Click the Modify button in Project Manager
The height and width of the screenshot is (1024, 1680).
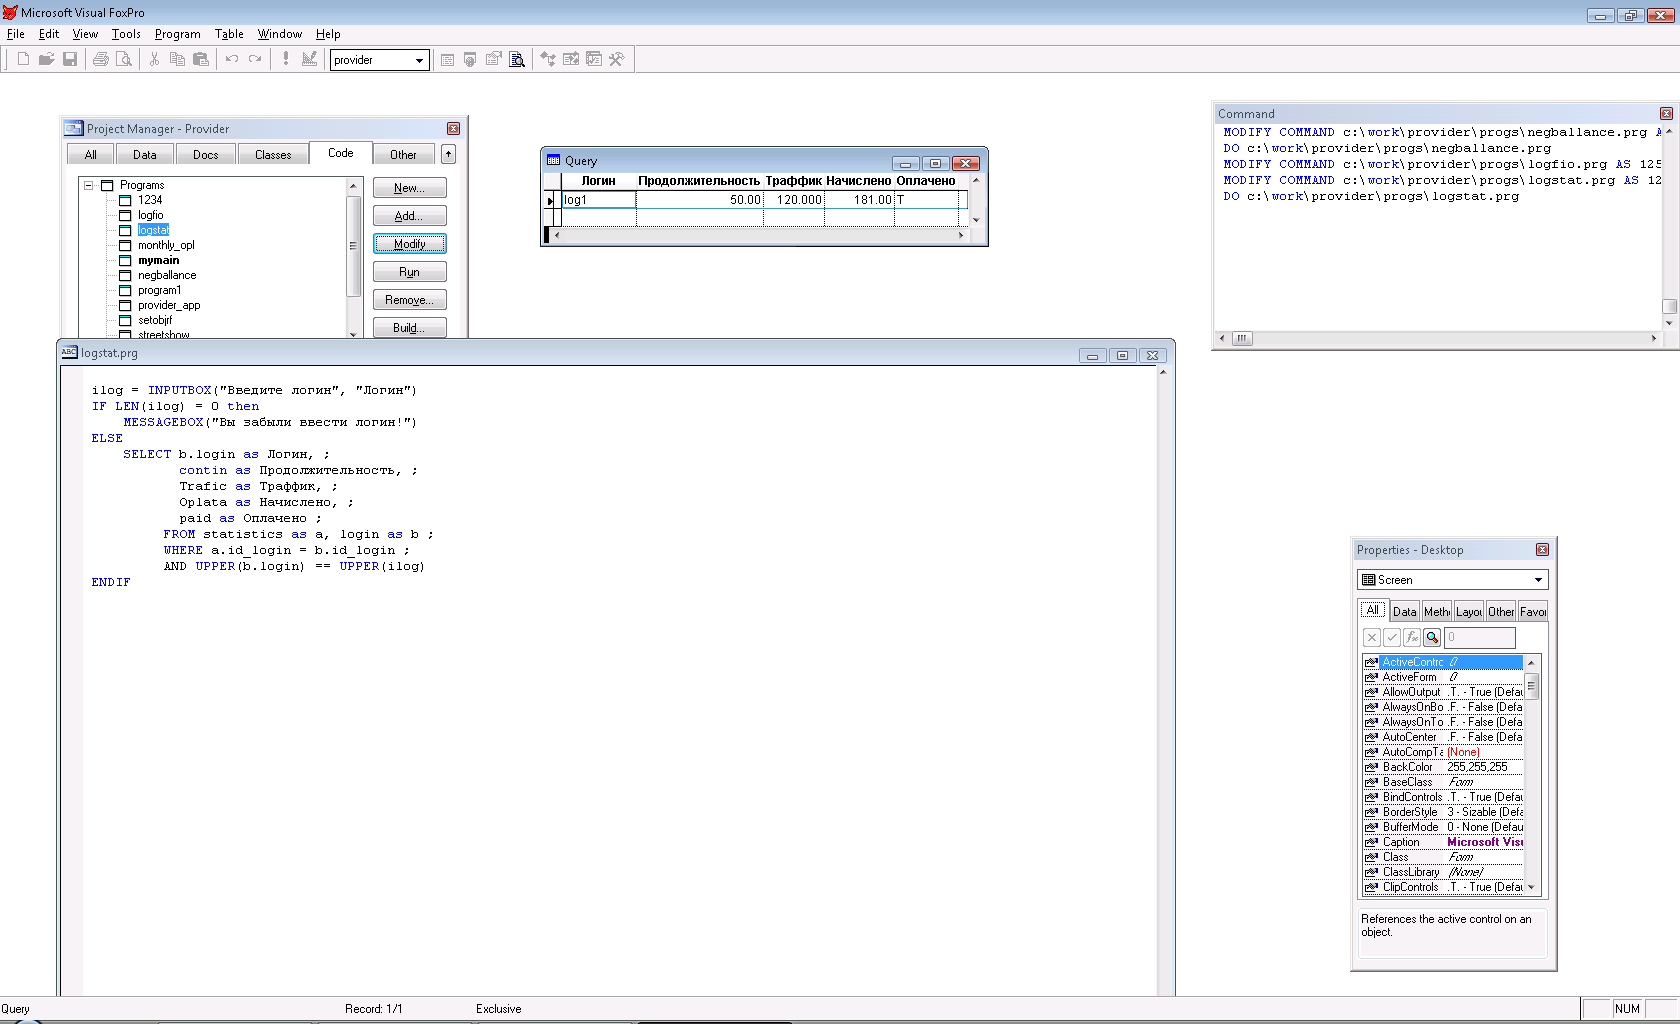pos(409,244)
